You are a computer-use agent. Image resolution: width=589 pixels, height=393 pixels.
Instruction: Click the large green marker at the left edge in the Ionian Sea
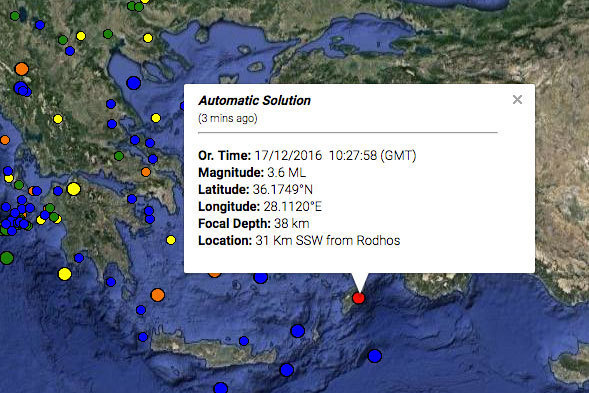pyautogui.click(x=7, y=258)
